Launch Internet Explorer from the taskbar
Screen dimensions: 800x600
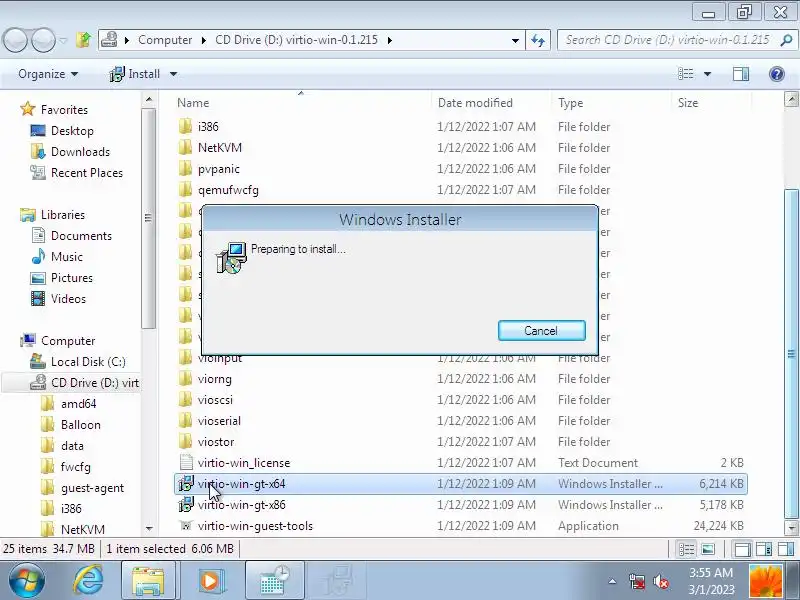88,581
